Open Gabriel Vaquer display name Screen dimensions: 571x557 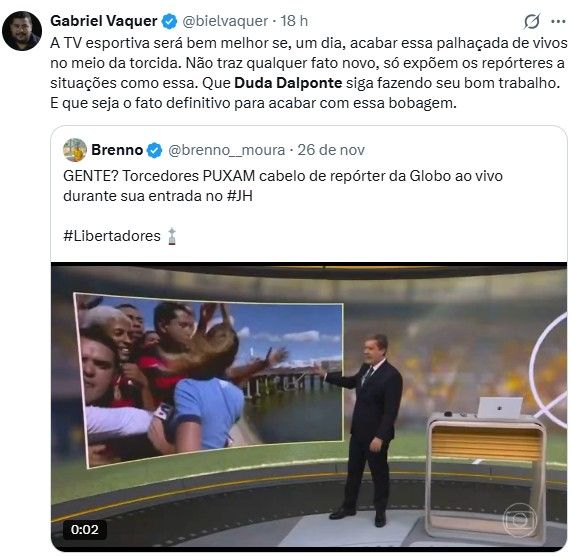[104, 21]
